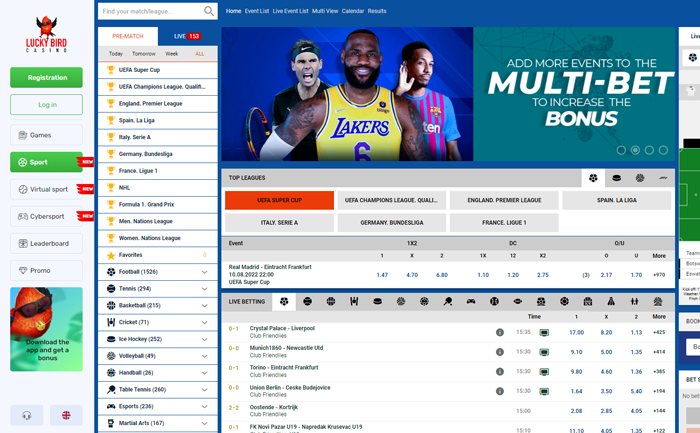
Task: Select basketball icon in Live Betting bar
Action: 331,302
